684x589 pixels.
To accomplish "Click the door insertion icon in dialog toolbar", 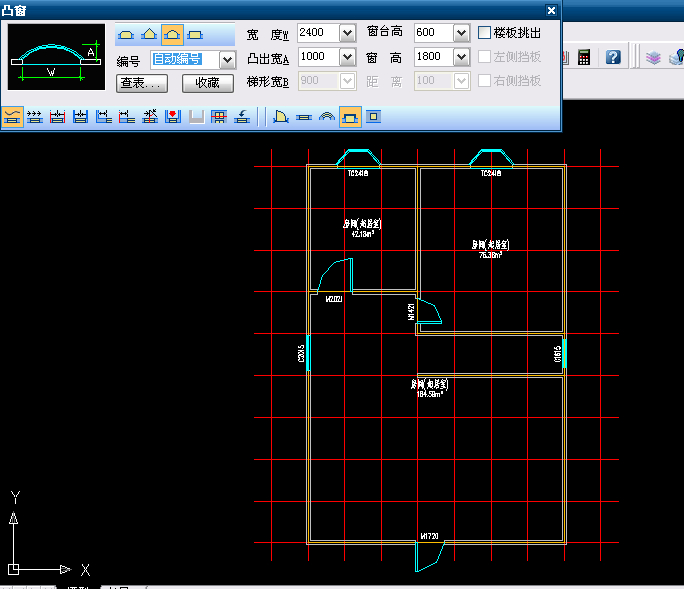I will (281, 117).
